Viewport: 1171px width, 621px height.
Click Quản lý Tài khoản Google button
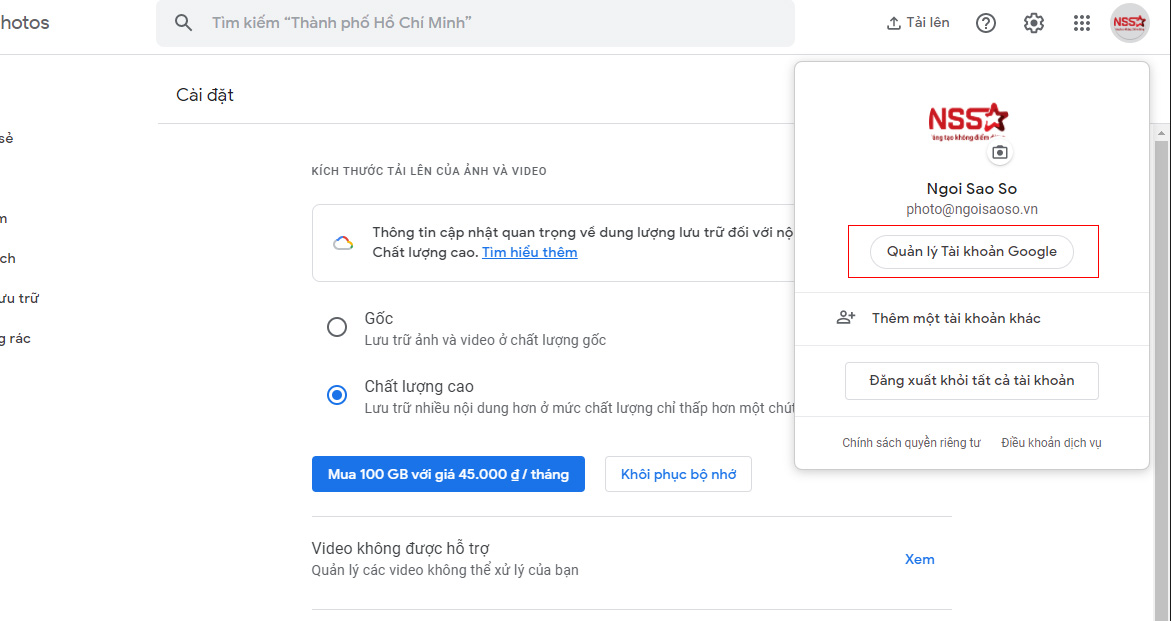coord(971,252)
